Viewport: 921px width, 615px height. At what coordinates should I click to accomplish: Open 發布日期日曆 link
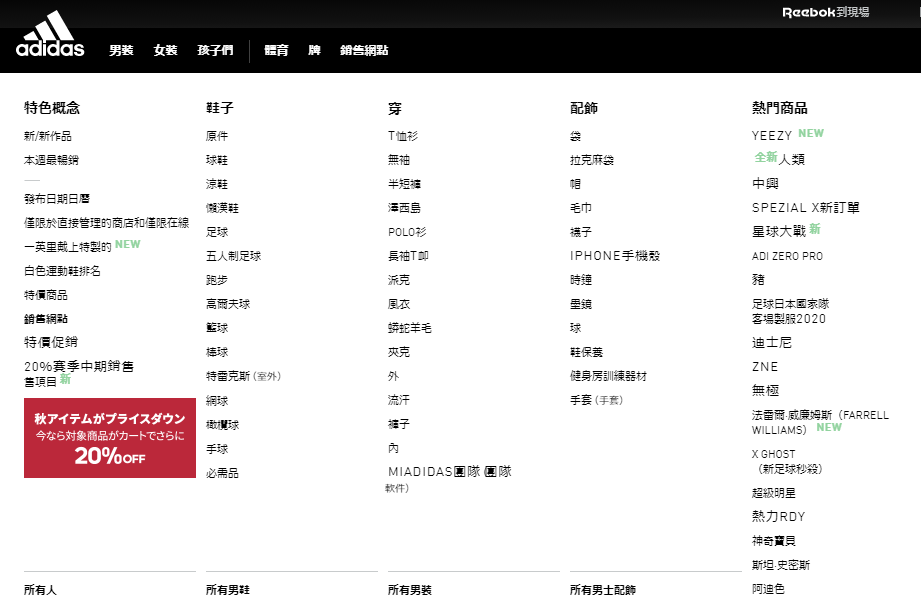pos(56,199)
